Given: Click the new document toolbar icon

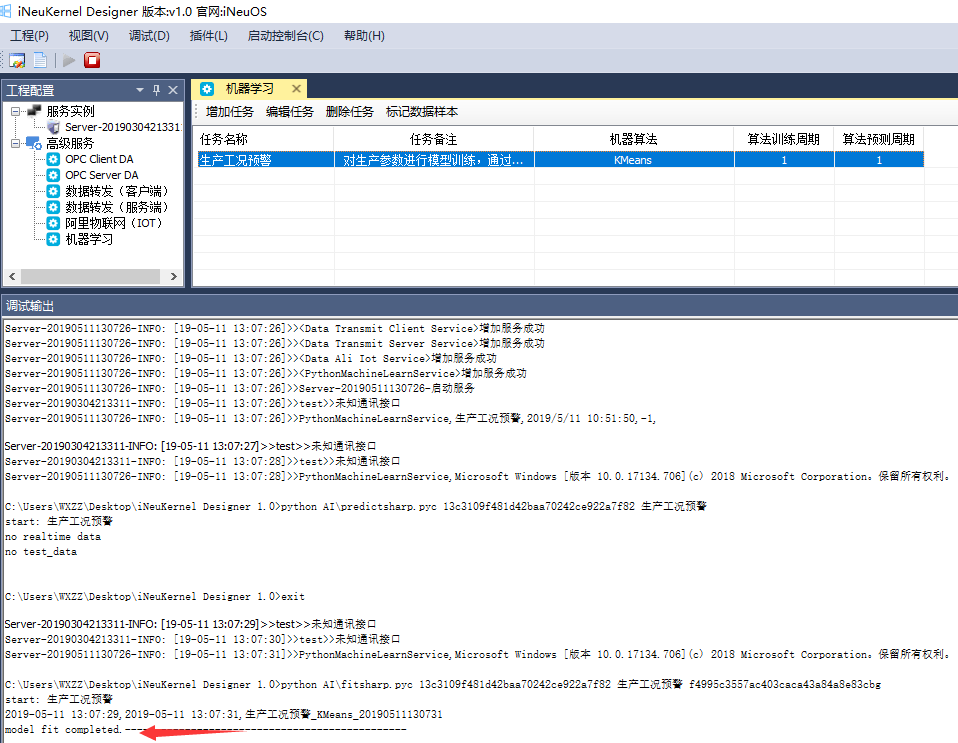Looking at the screenshot, I should click(39, 61).
